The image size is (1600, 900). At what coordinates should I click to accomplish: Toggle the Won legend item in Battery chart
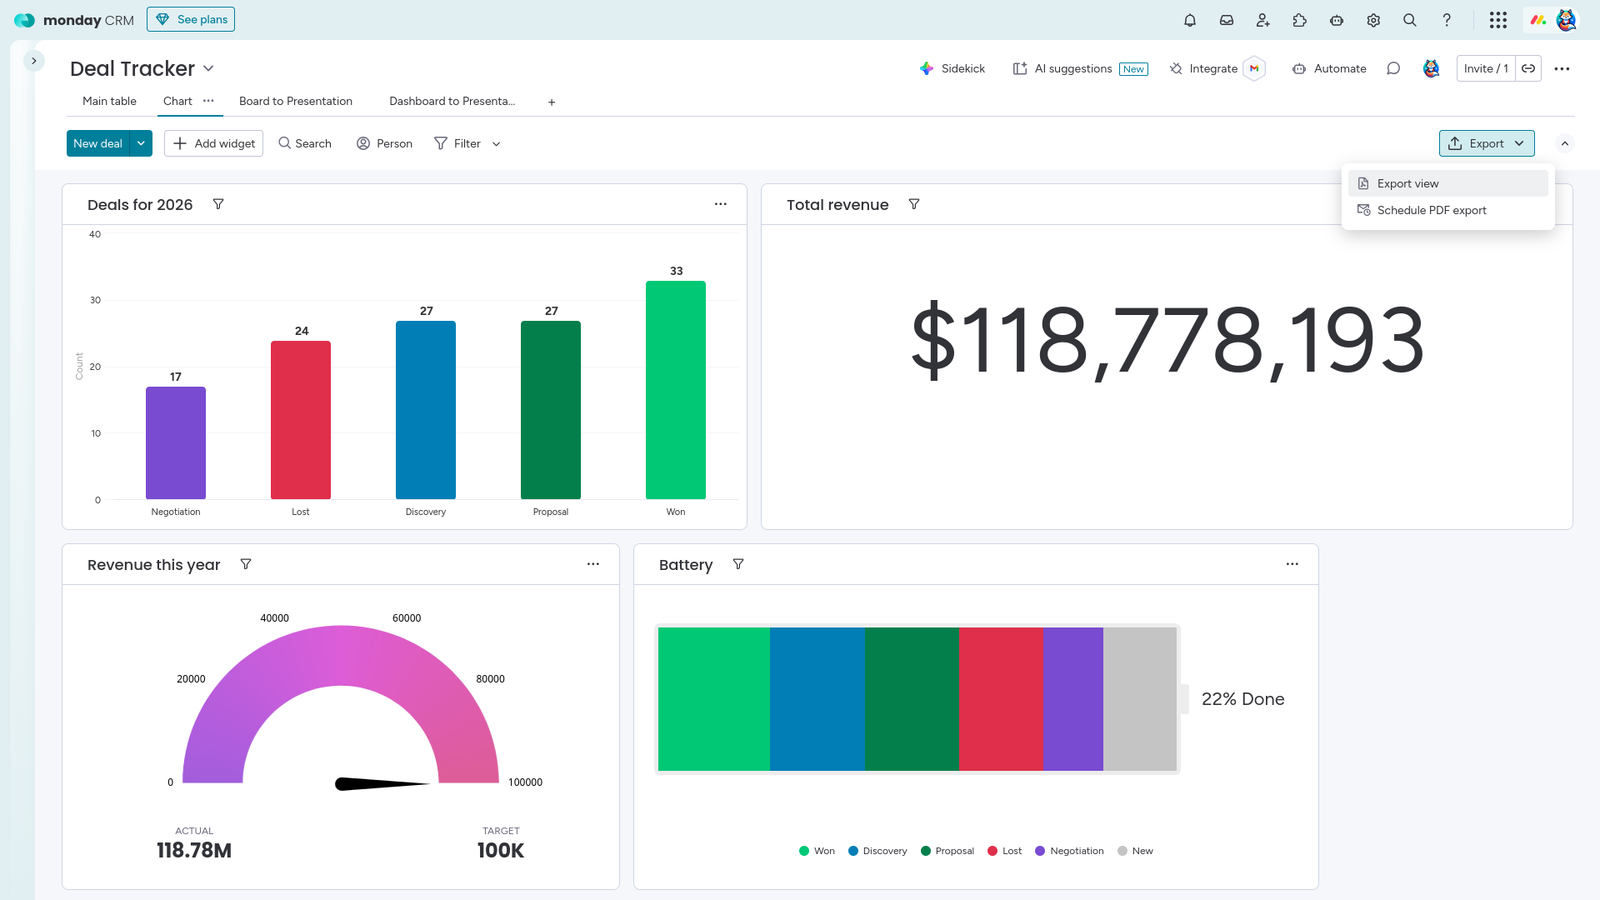pos(816,850)
